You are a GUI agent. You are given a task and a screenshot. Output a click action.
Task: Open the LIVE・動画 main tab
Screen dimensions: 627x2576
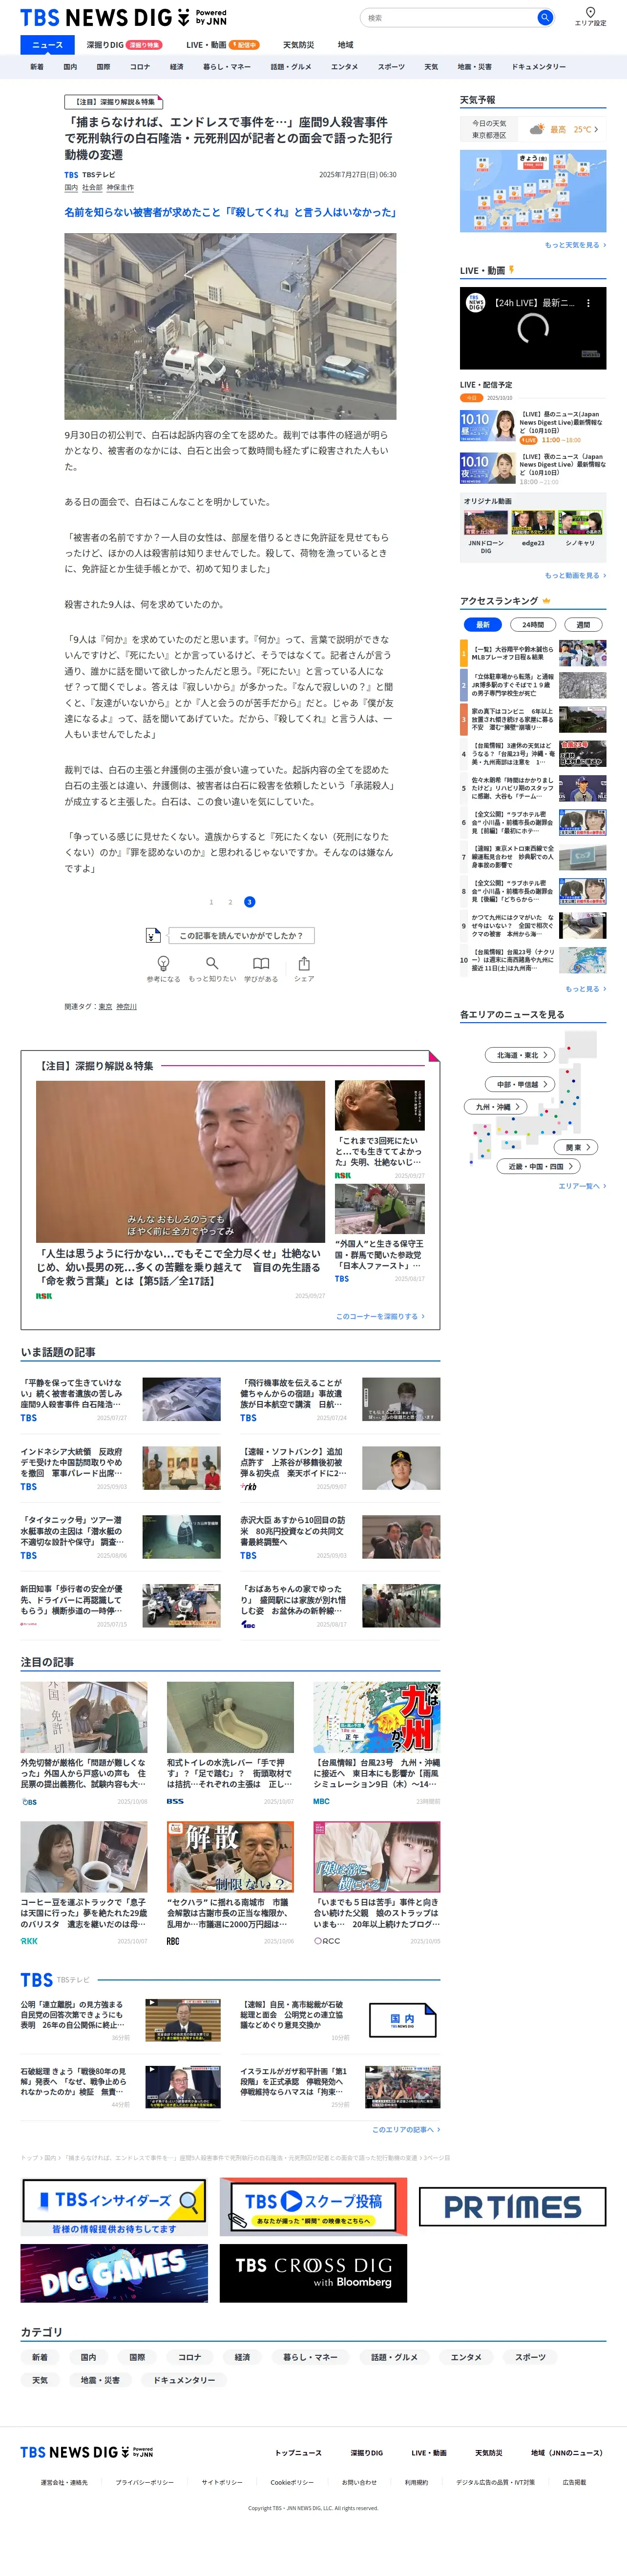(x=222, y=45)
